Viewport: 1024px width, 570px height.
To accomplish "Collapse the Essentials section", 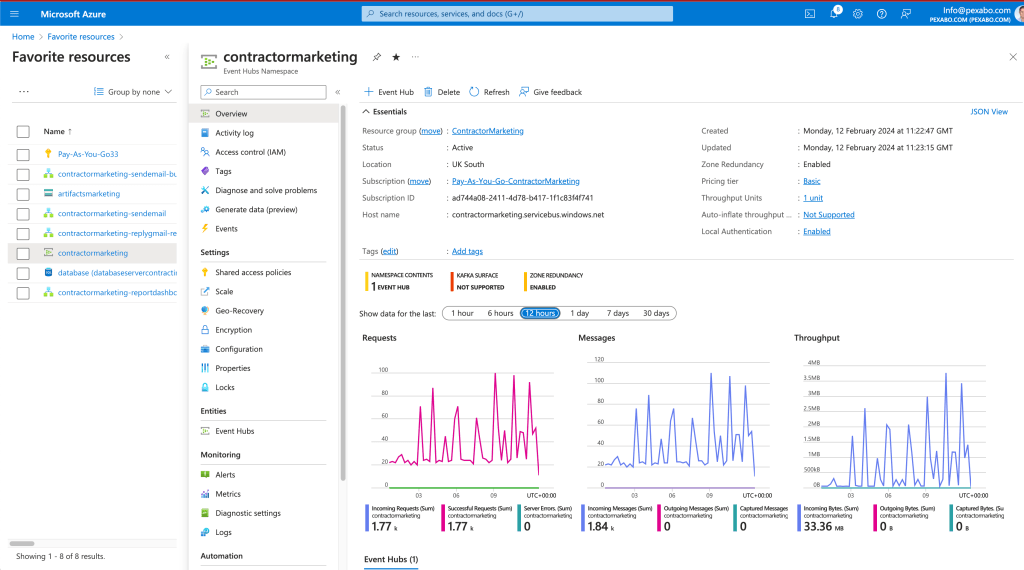I will tap(385, 112).
